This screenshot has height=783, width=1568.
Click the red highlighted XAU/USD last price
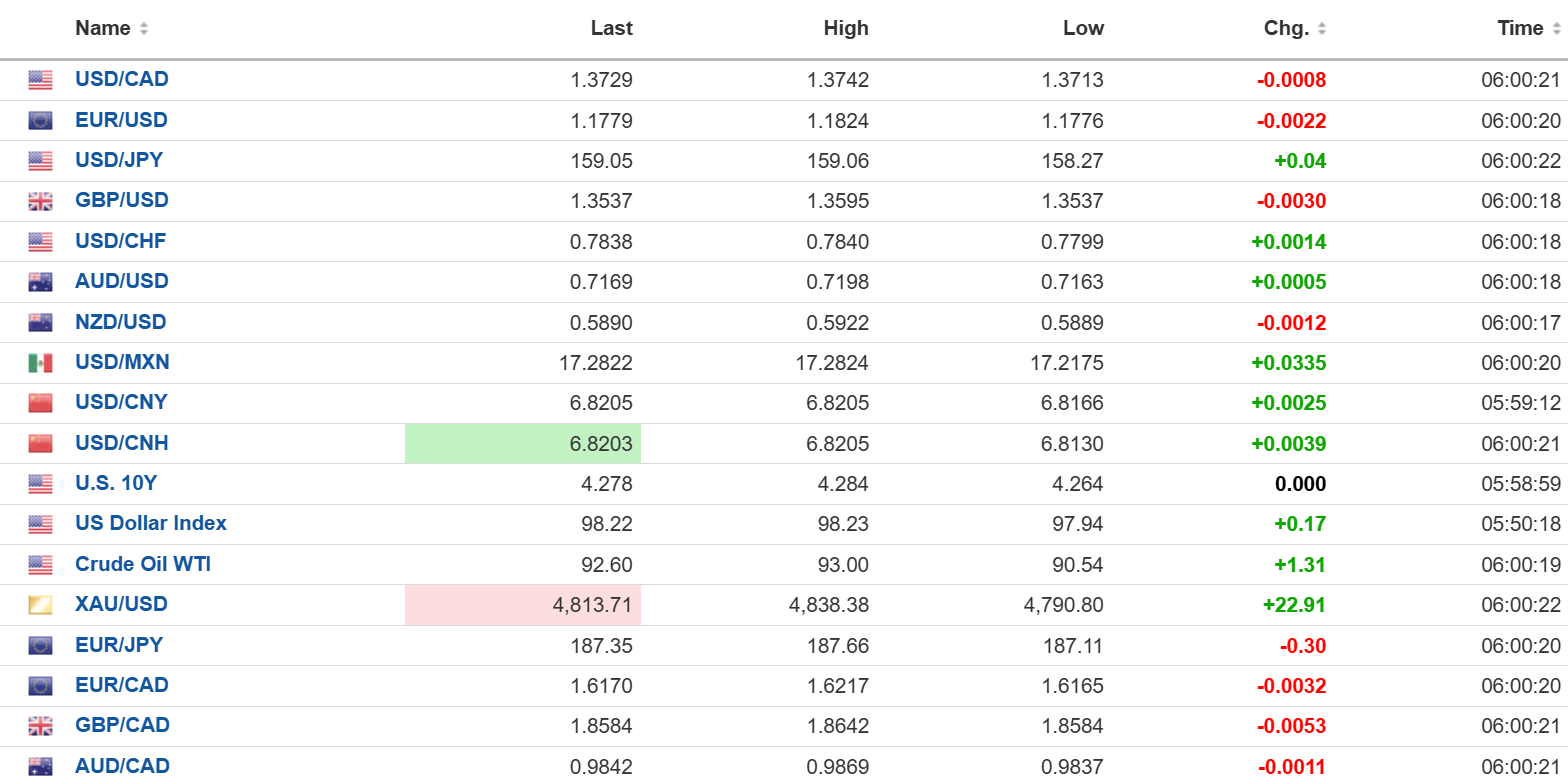point(594,605)
